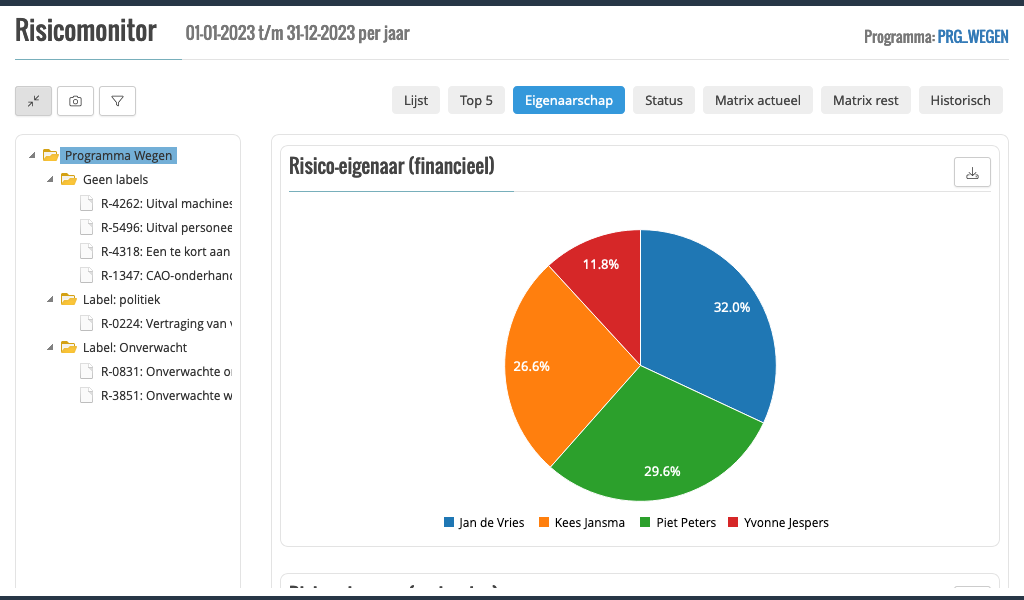Screen dimensions: 1024x600
Task: Toggle Yvonne Jespers legend entry
Action: coord(777,523)
